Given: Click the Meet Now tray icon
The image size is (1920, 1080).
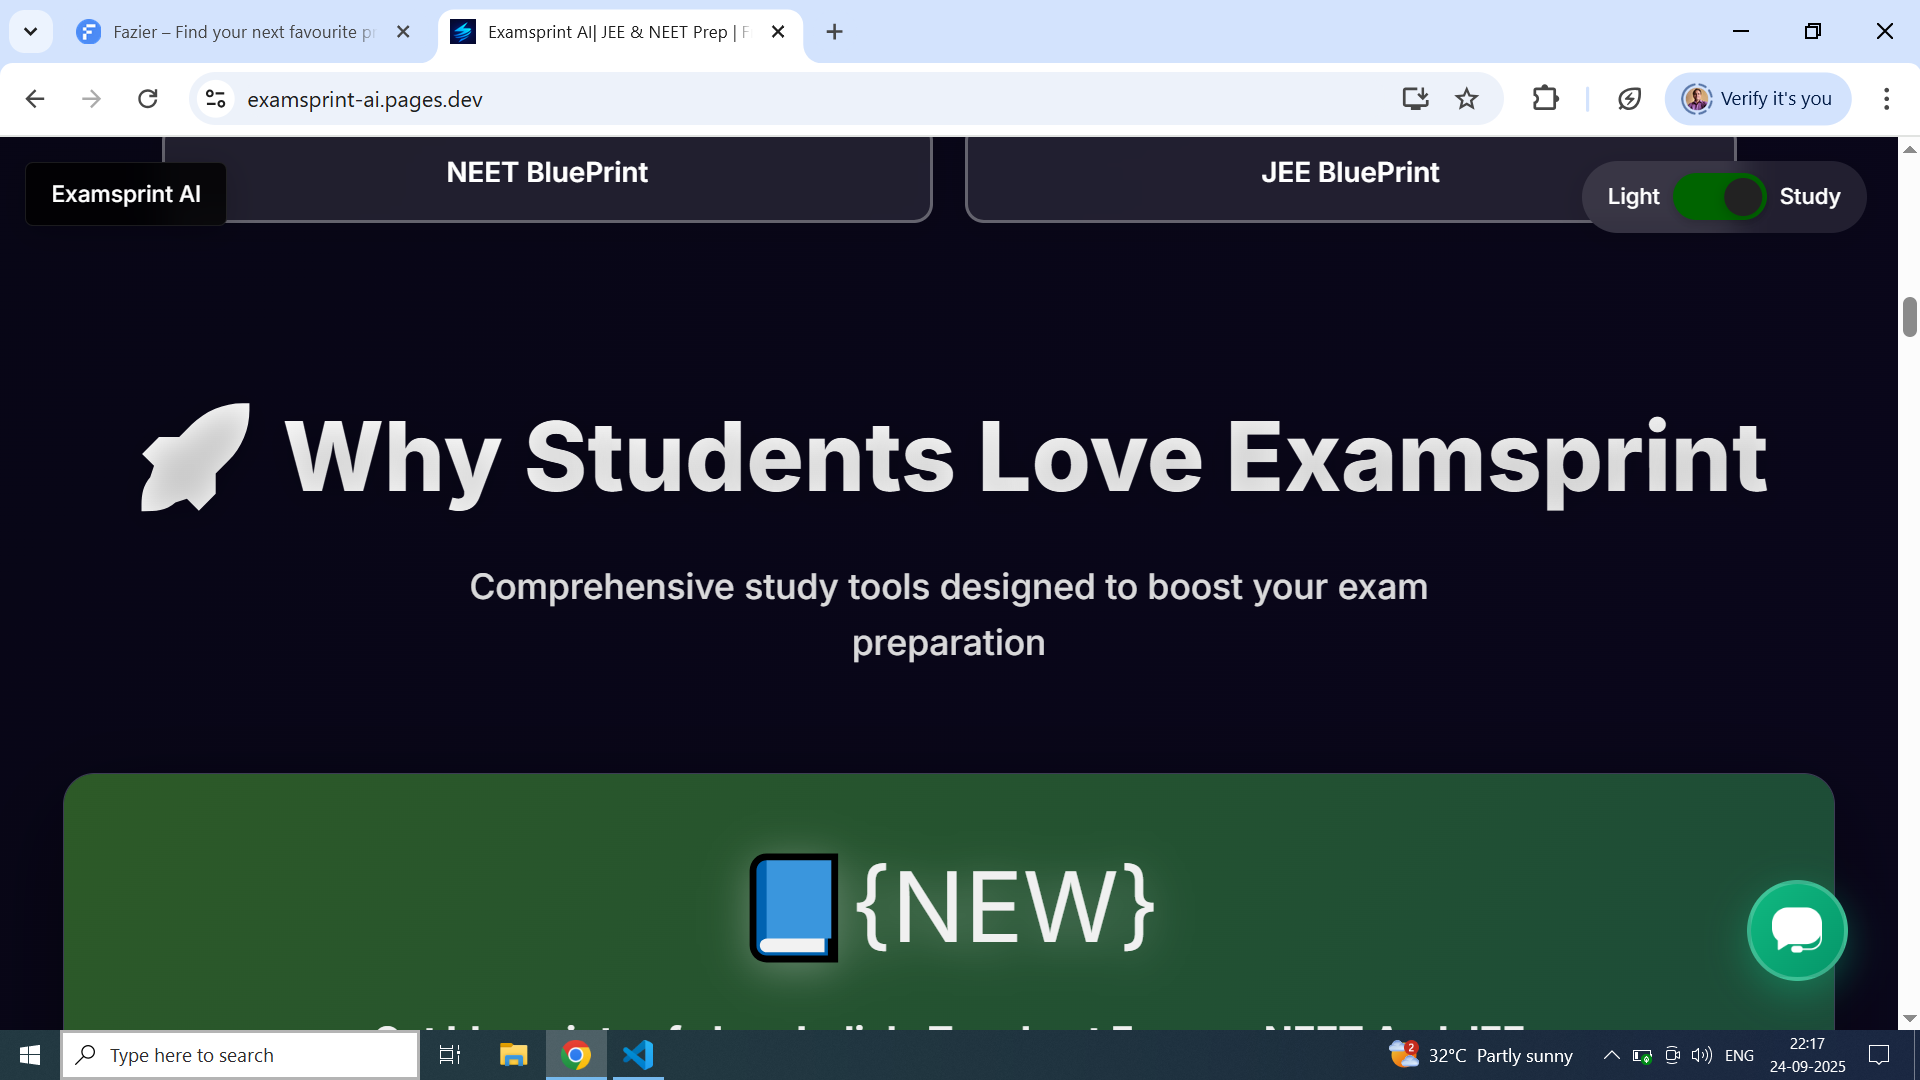Looking at the screenshot, I should pyautogui.click(x=1672, y=1055).
